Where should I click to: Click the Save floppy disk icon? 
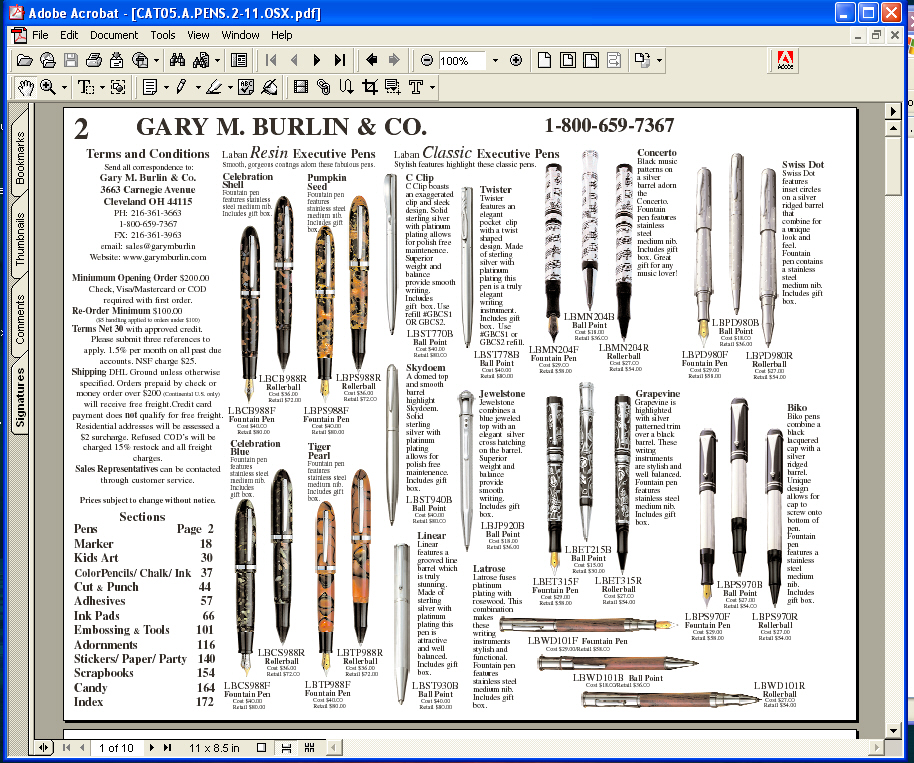click(x=71, y=60)
